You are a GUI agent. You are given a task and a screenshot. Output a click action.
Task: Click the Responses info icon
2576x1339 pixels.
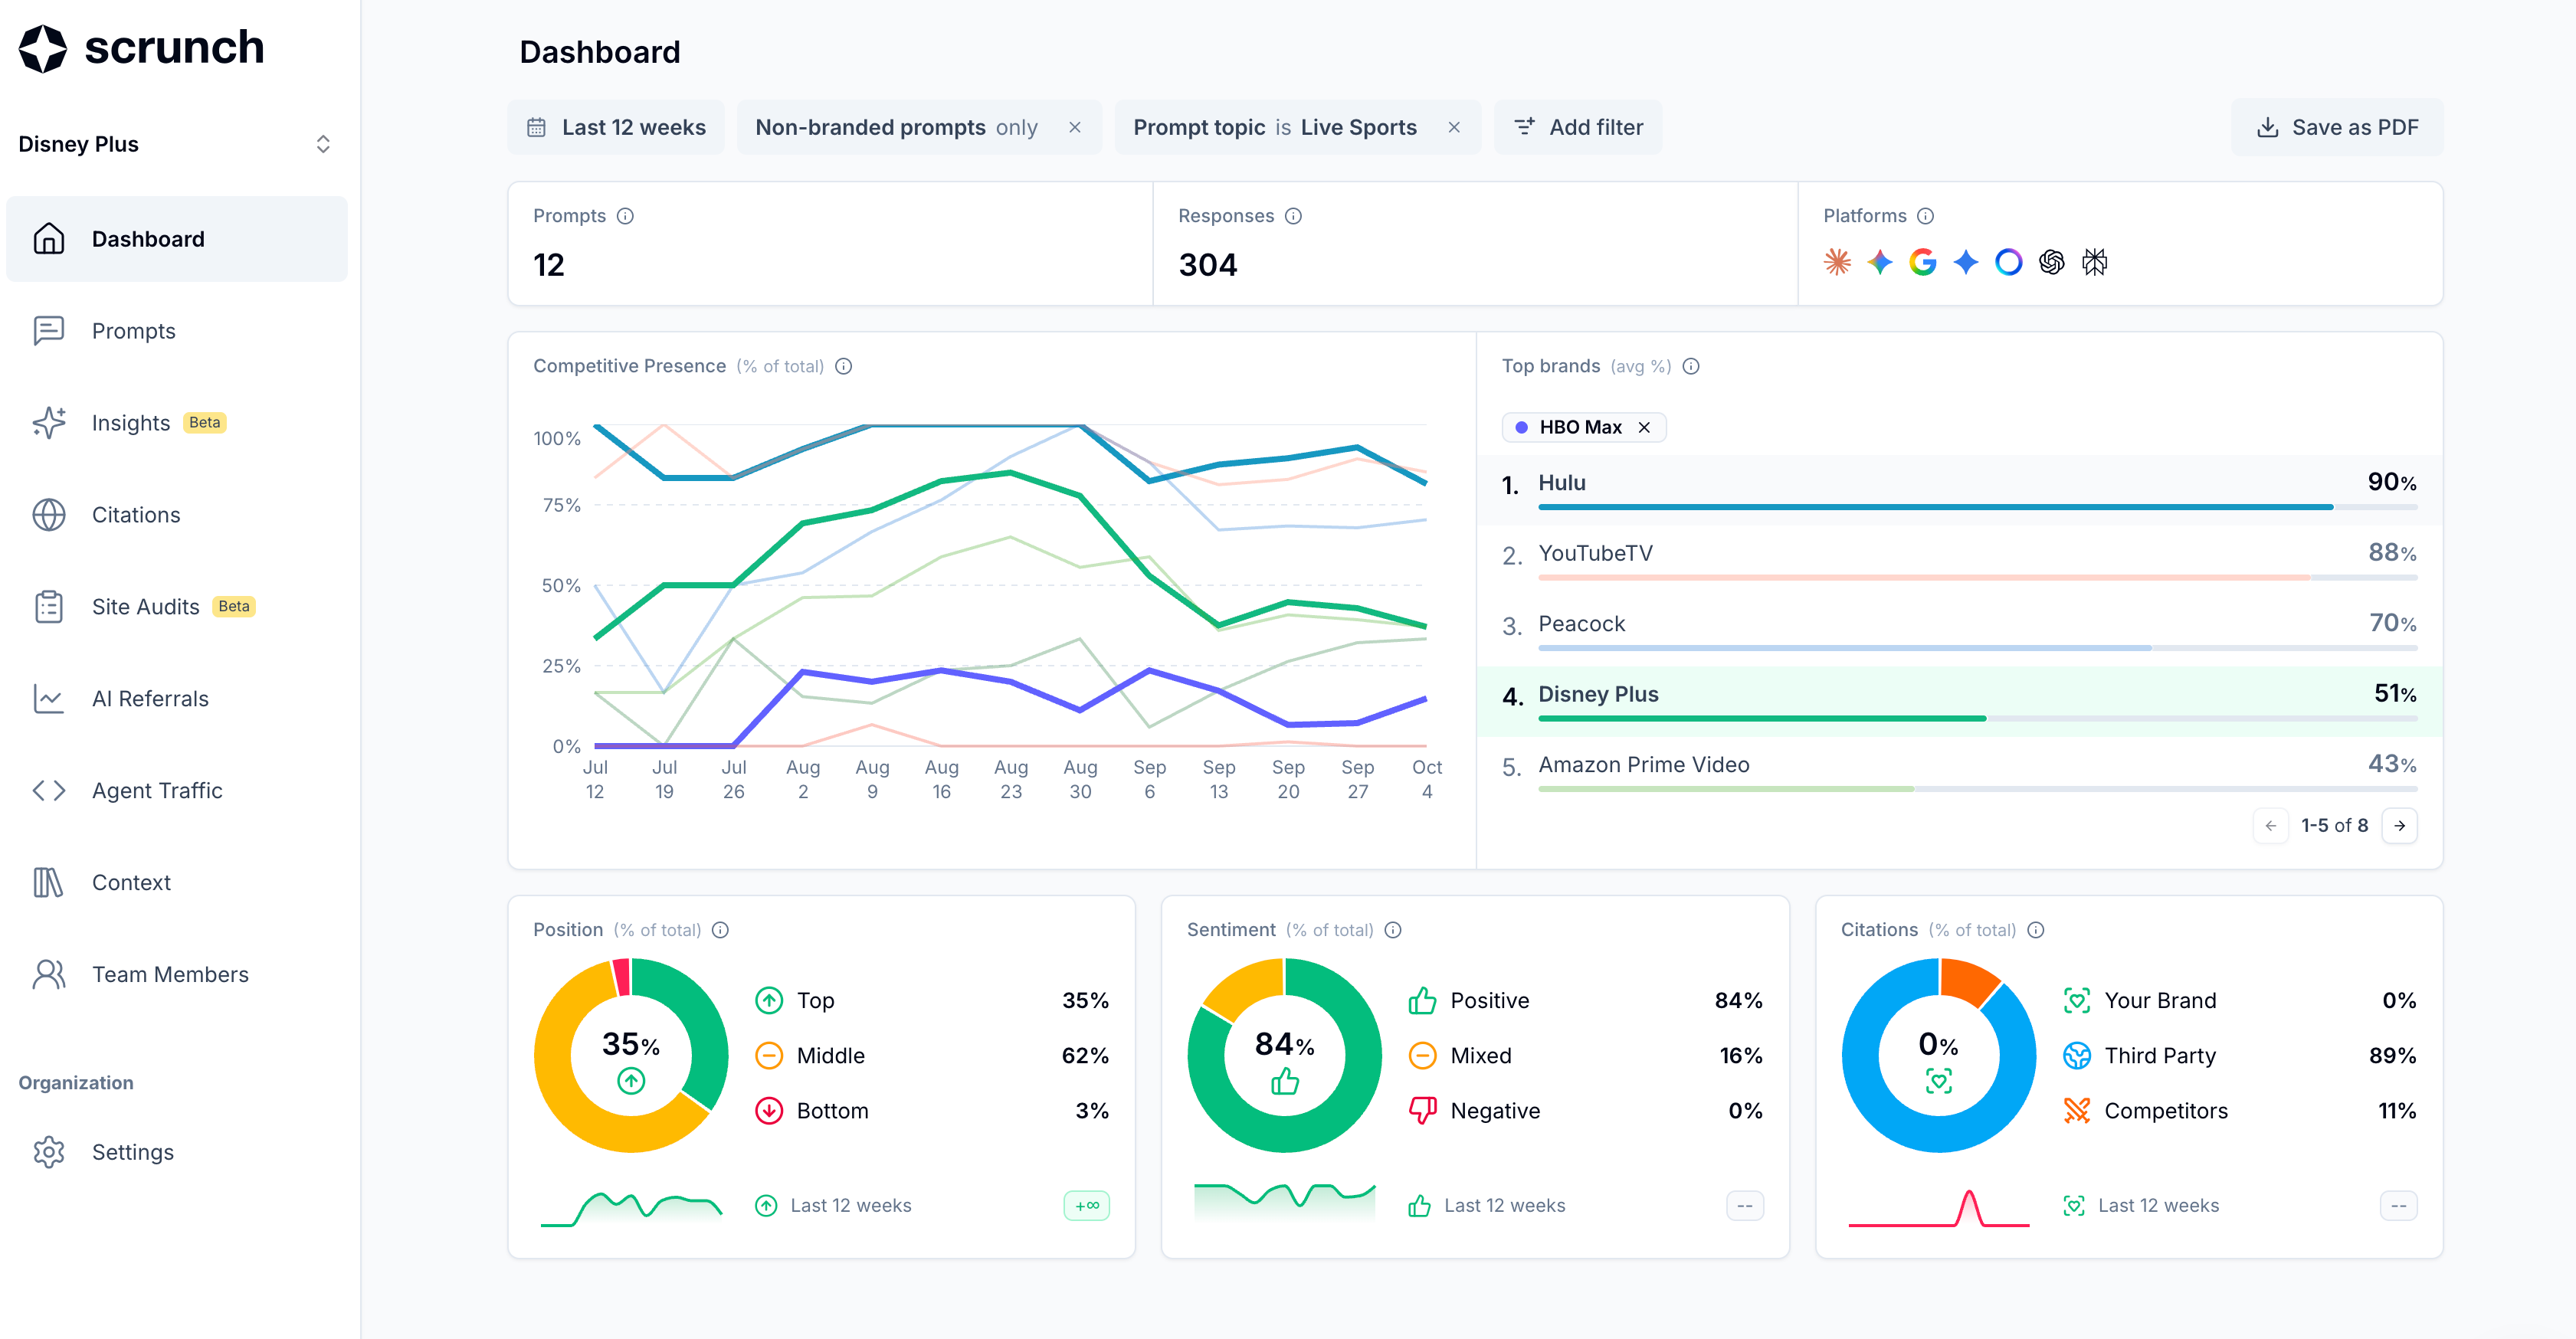1293,216
